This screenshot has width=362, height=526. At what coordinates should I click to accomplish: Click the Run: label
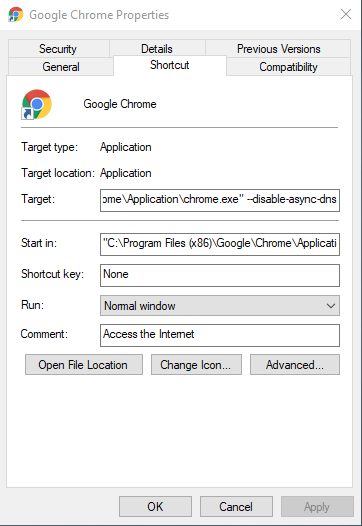click(x=33, y=305)
